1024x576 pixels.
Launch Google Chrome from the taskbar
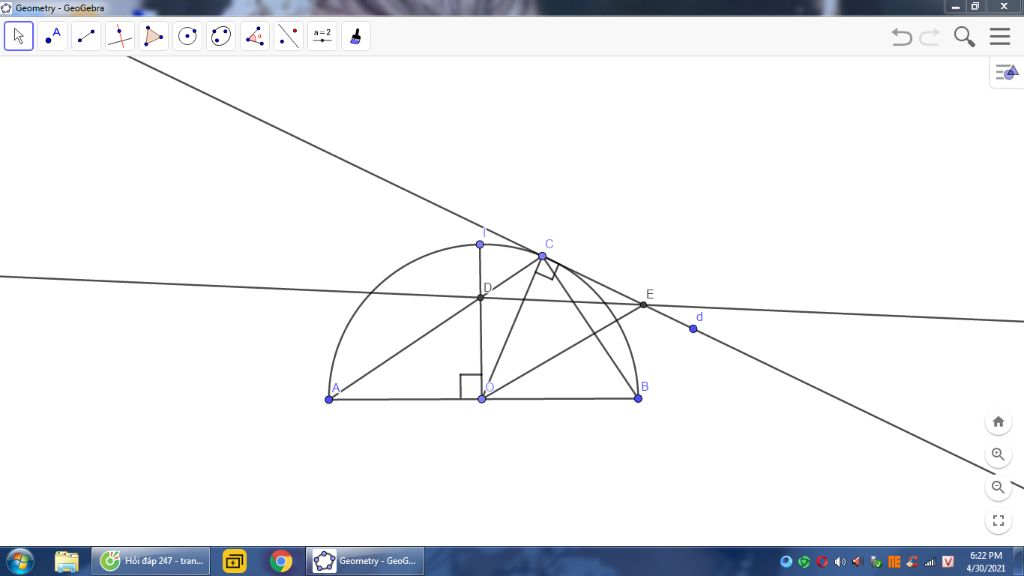coord(281,561)
